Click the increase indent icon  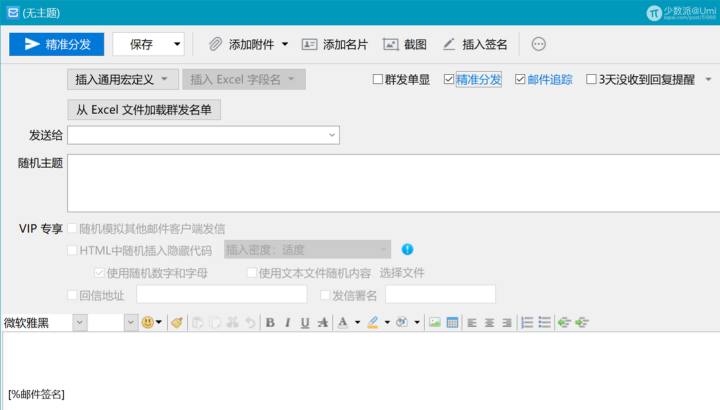point(582,323)
